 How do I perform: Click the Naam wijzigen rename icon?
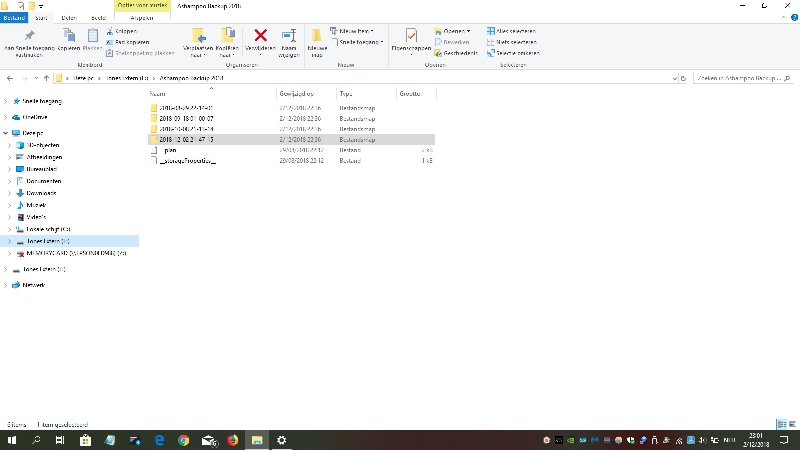pos(289,38)
